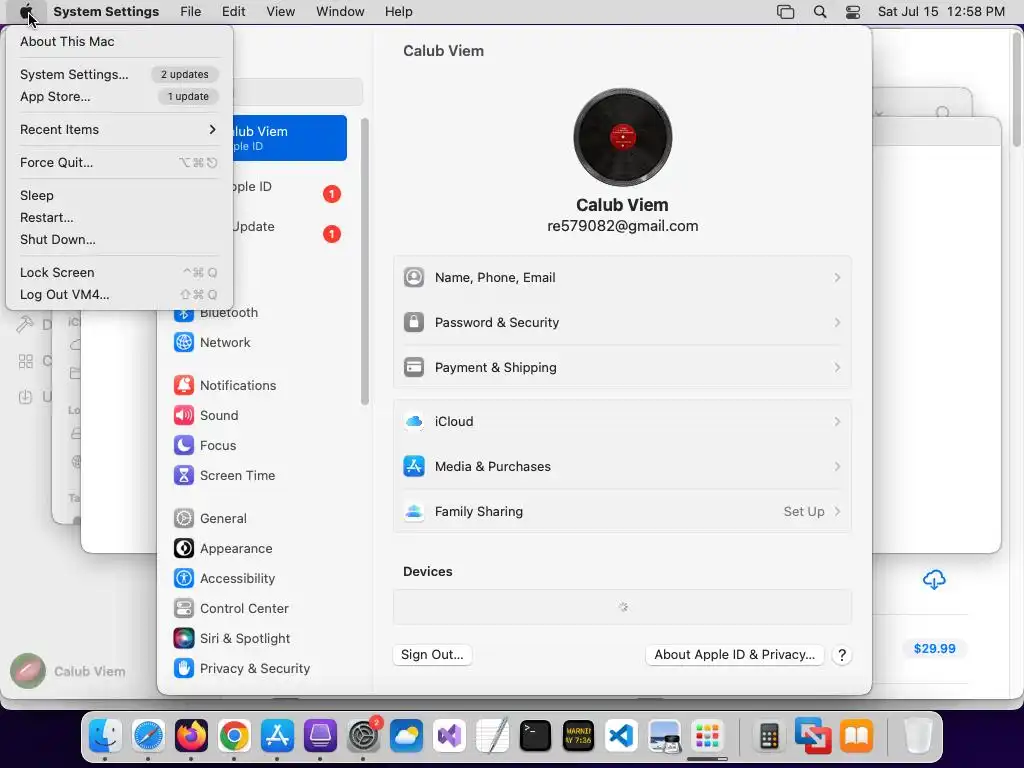1024x768 pixels.
Task: Select Network in the settings sidebar
Action: click(259, 343)
